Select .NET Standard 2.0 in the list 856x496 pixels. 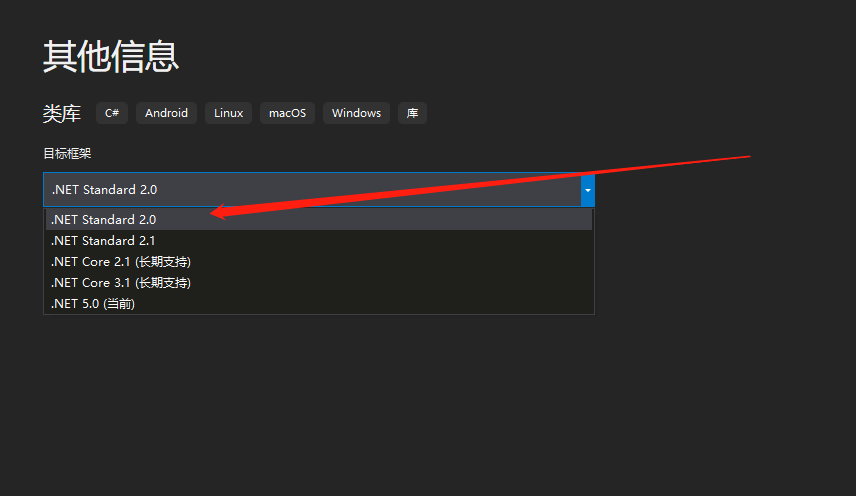pos(319,219)
